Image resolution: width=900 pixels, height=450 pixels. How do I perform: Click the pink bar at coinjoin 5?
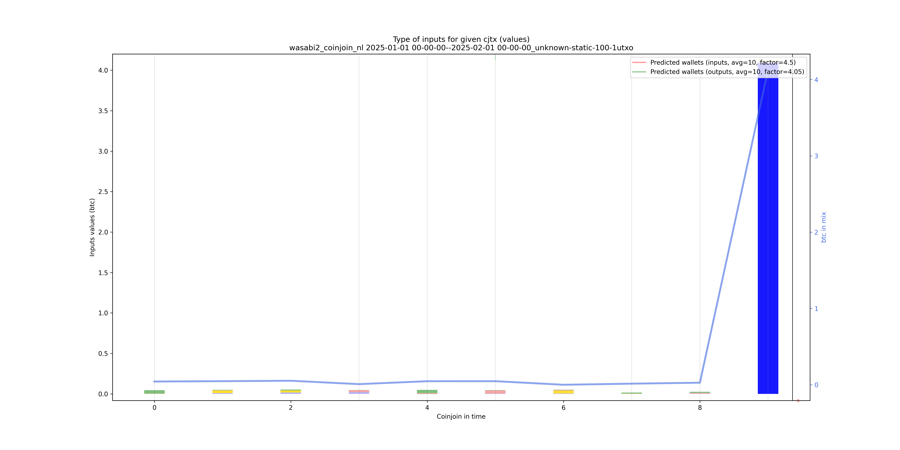coord(495,392)
